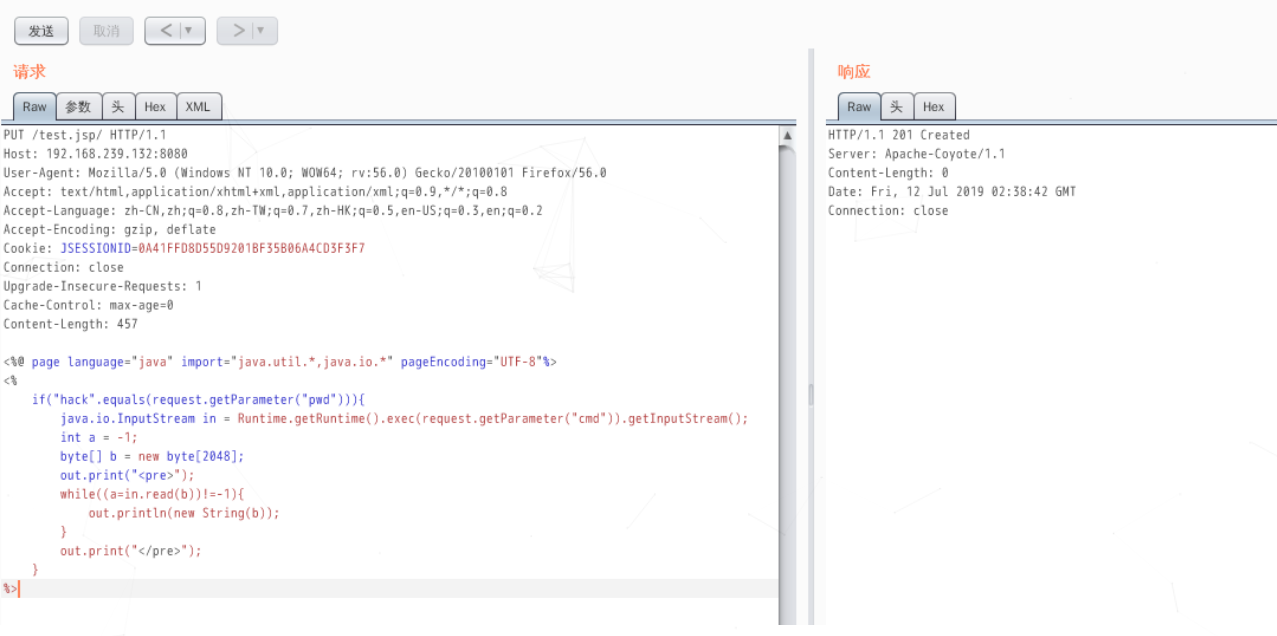Click the request scrollbar up arrow
Image resolution: width=1277 pixels, height=636 pixels.
(787, 135)
